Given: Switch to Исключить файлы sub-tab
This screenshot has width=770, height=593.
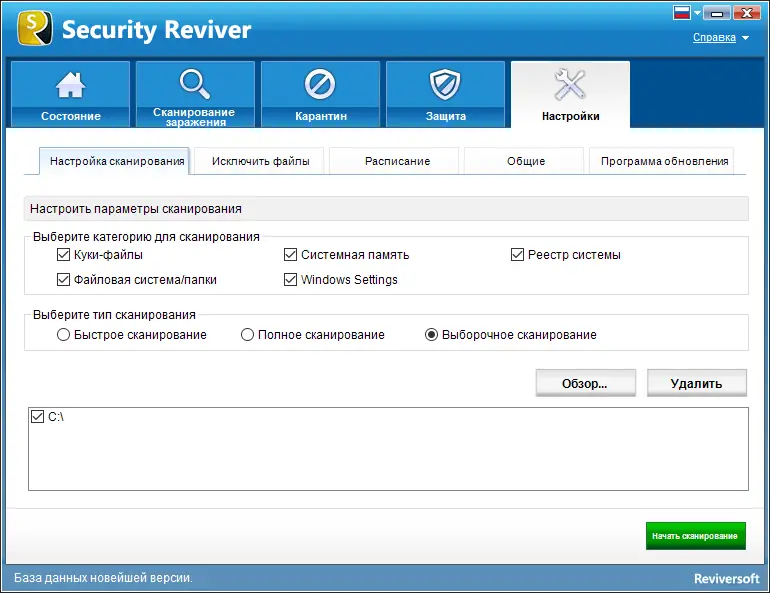Looking at the screenshot, I should [x=260, y=161].
